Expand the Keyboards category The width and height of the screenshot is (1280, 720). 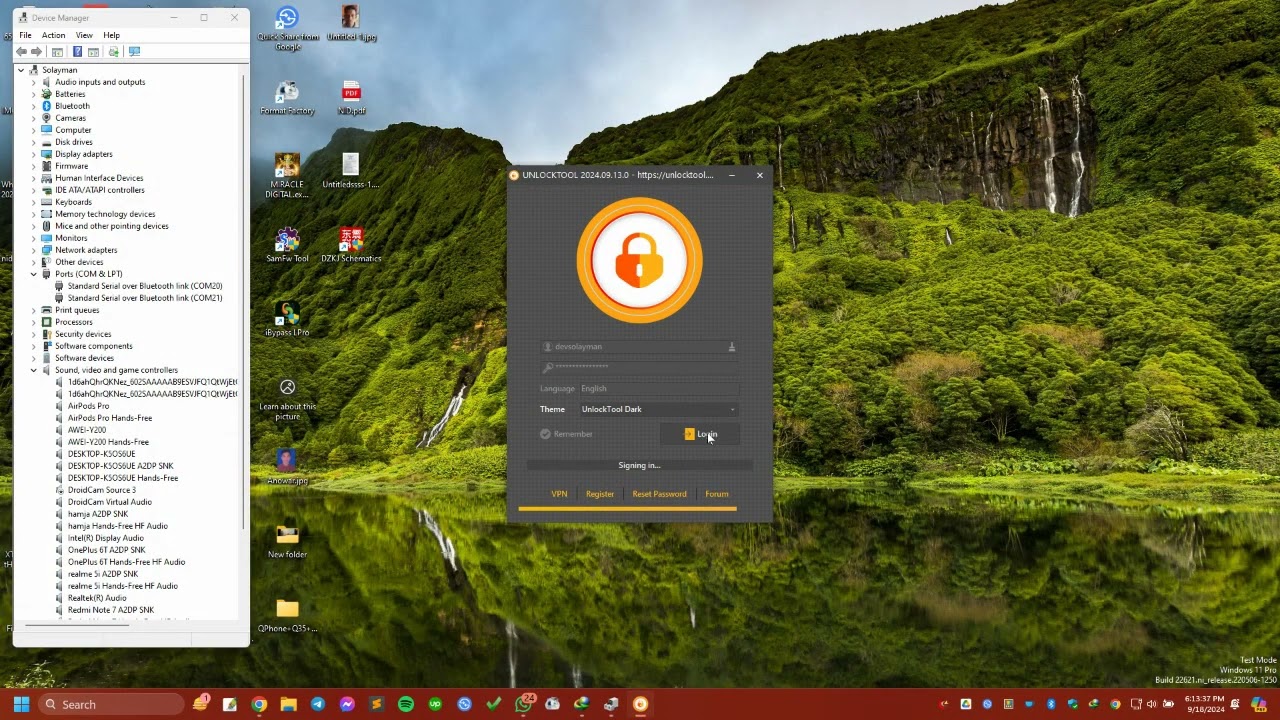[33, 202]
